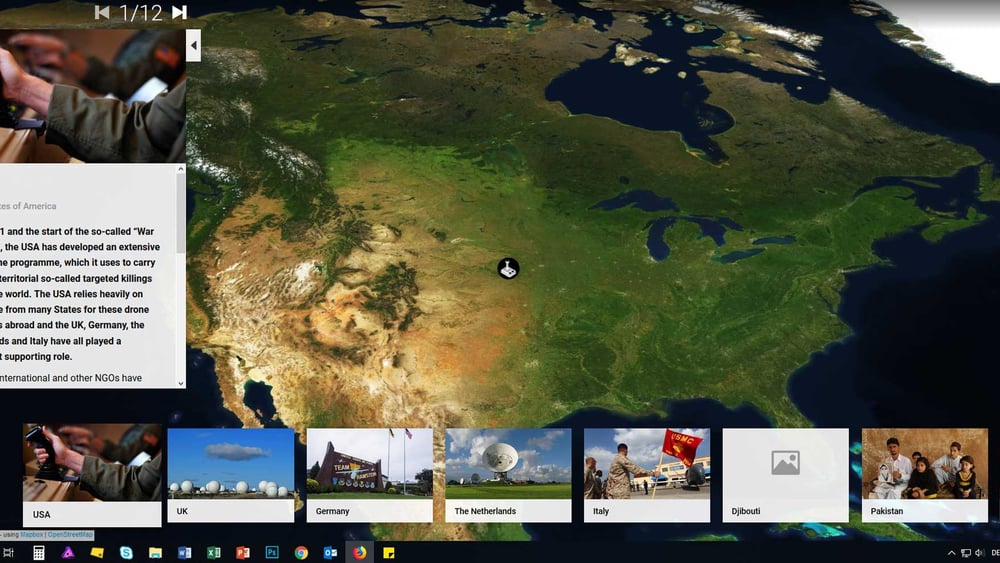Screen dimensions: 1000x563
Task: Open network status in system tray
Action: 966,553
